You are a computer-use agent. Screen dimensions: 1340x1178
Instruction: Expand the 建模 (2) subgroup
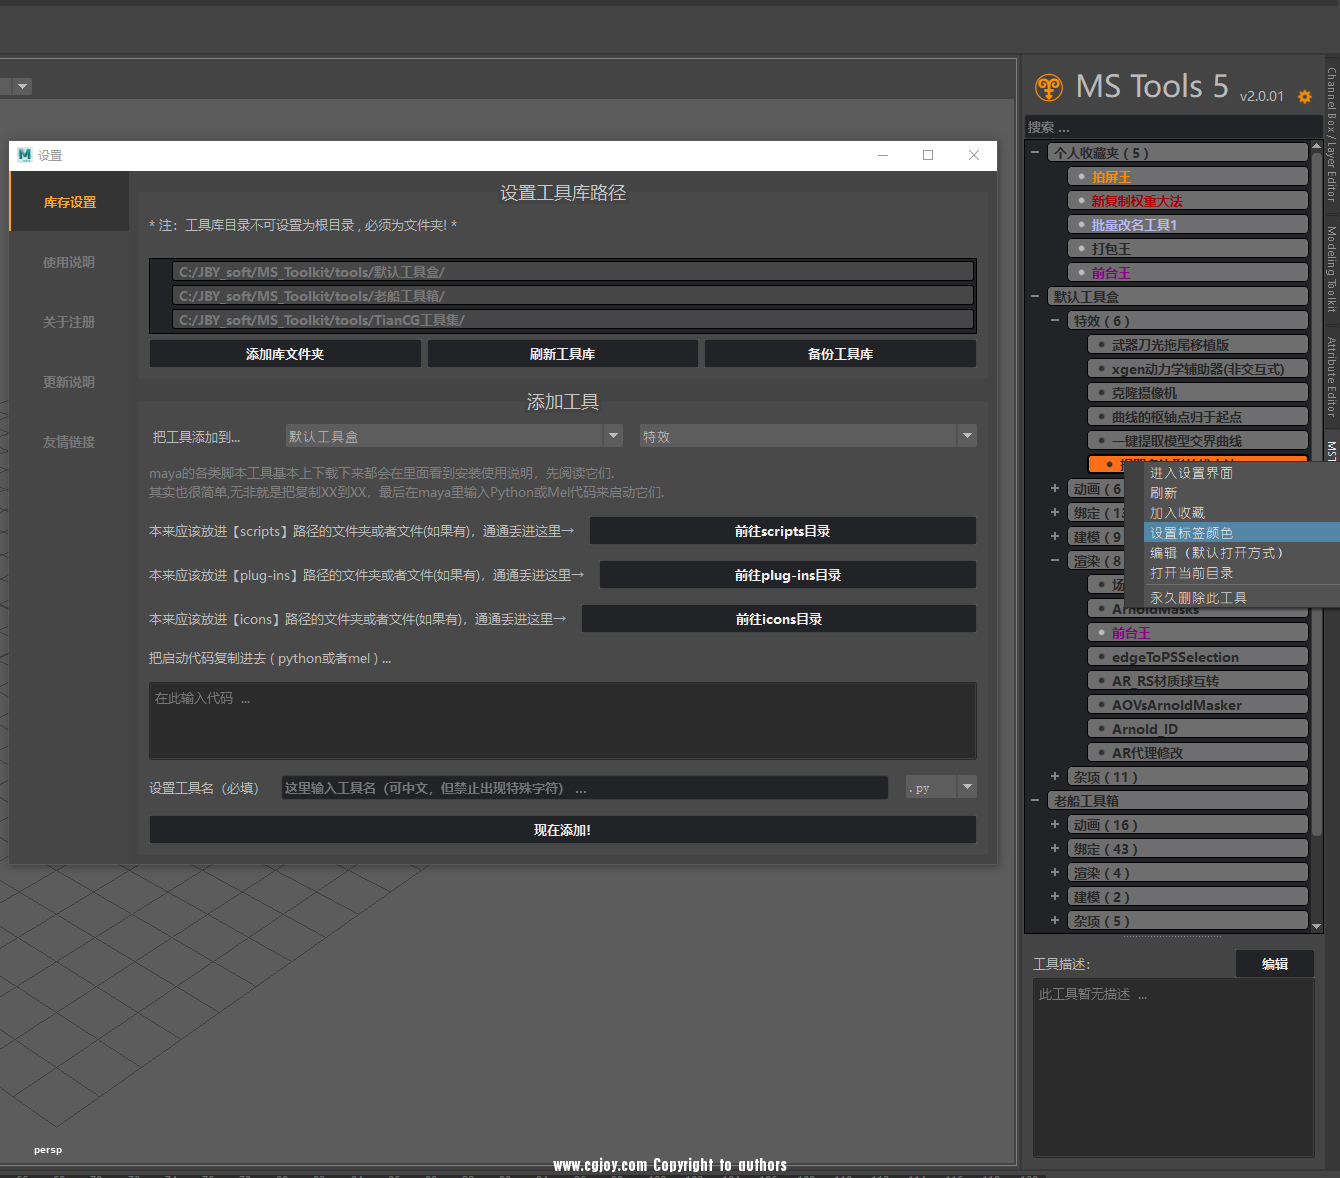(x=1055, y=897)
